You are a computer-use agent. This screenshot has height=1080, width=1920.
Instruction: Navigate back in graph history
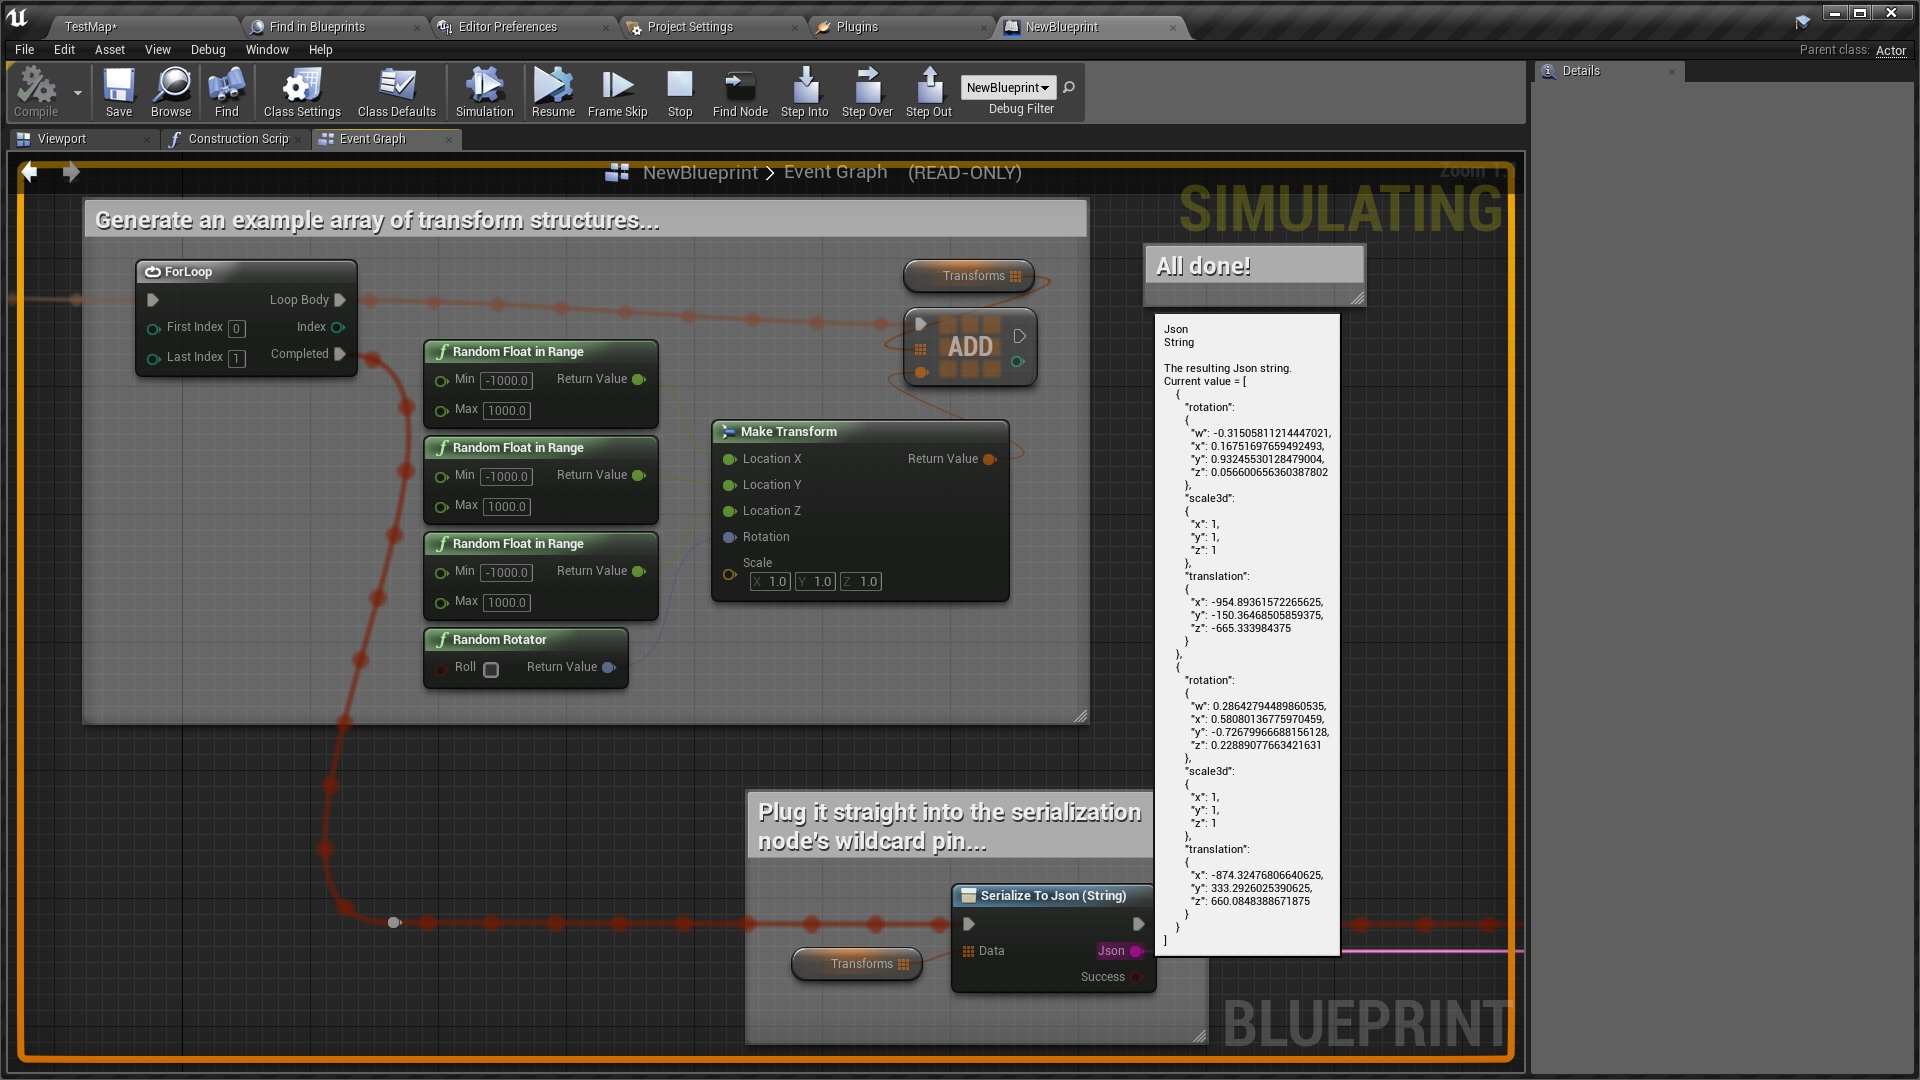(30, 172)
